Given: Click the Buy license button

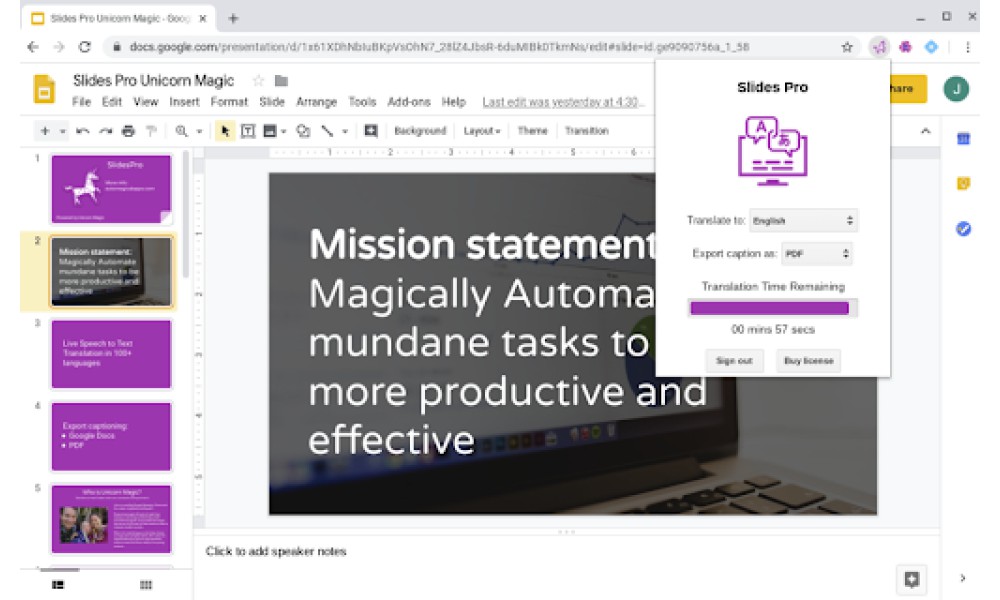Looking at the screenshot, I should click(x=809, y=361).
